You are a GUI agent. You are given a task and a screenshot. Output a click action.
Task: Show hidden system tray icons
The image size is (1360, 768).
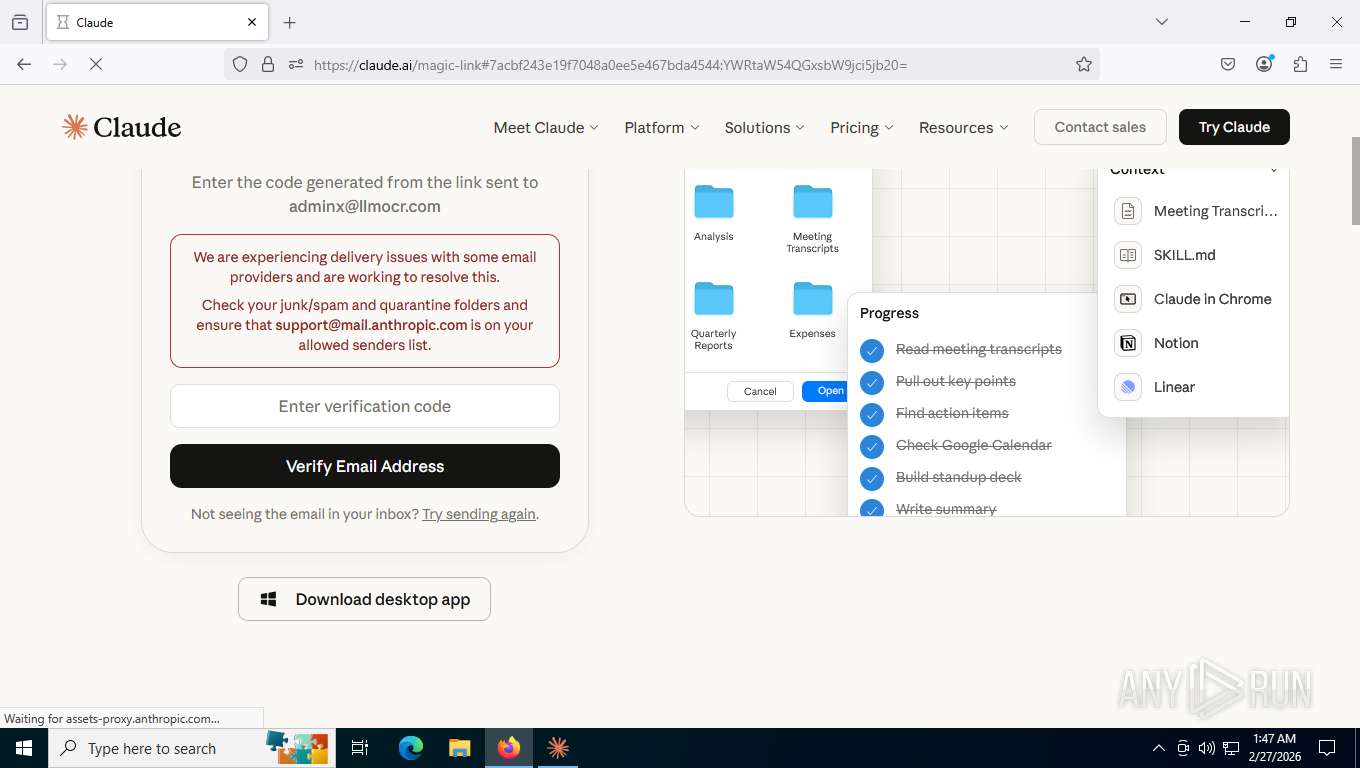[1159, 748]
